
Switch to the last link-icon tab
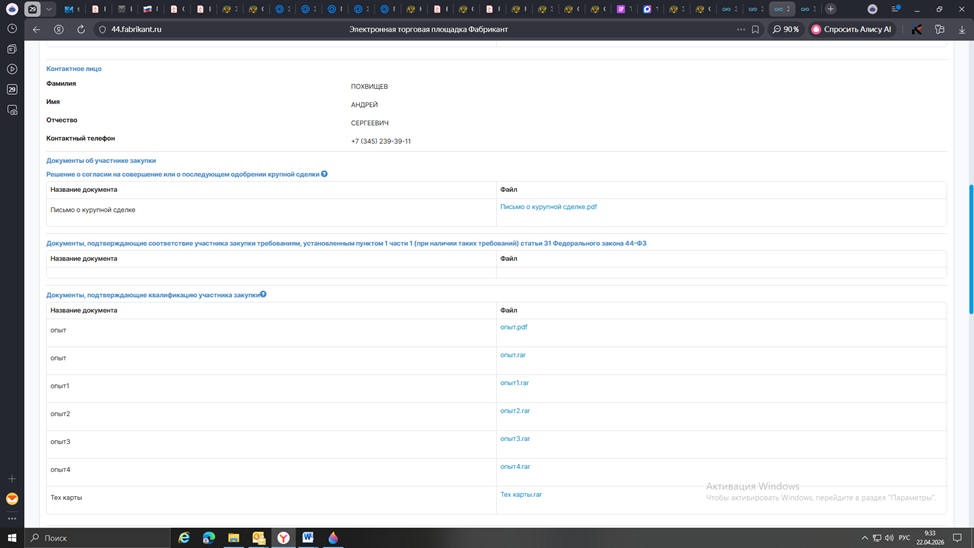pos(805,9)
